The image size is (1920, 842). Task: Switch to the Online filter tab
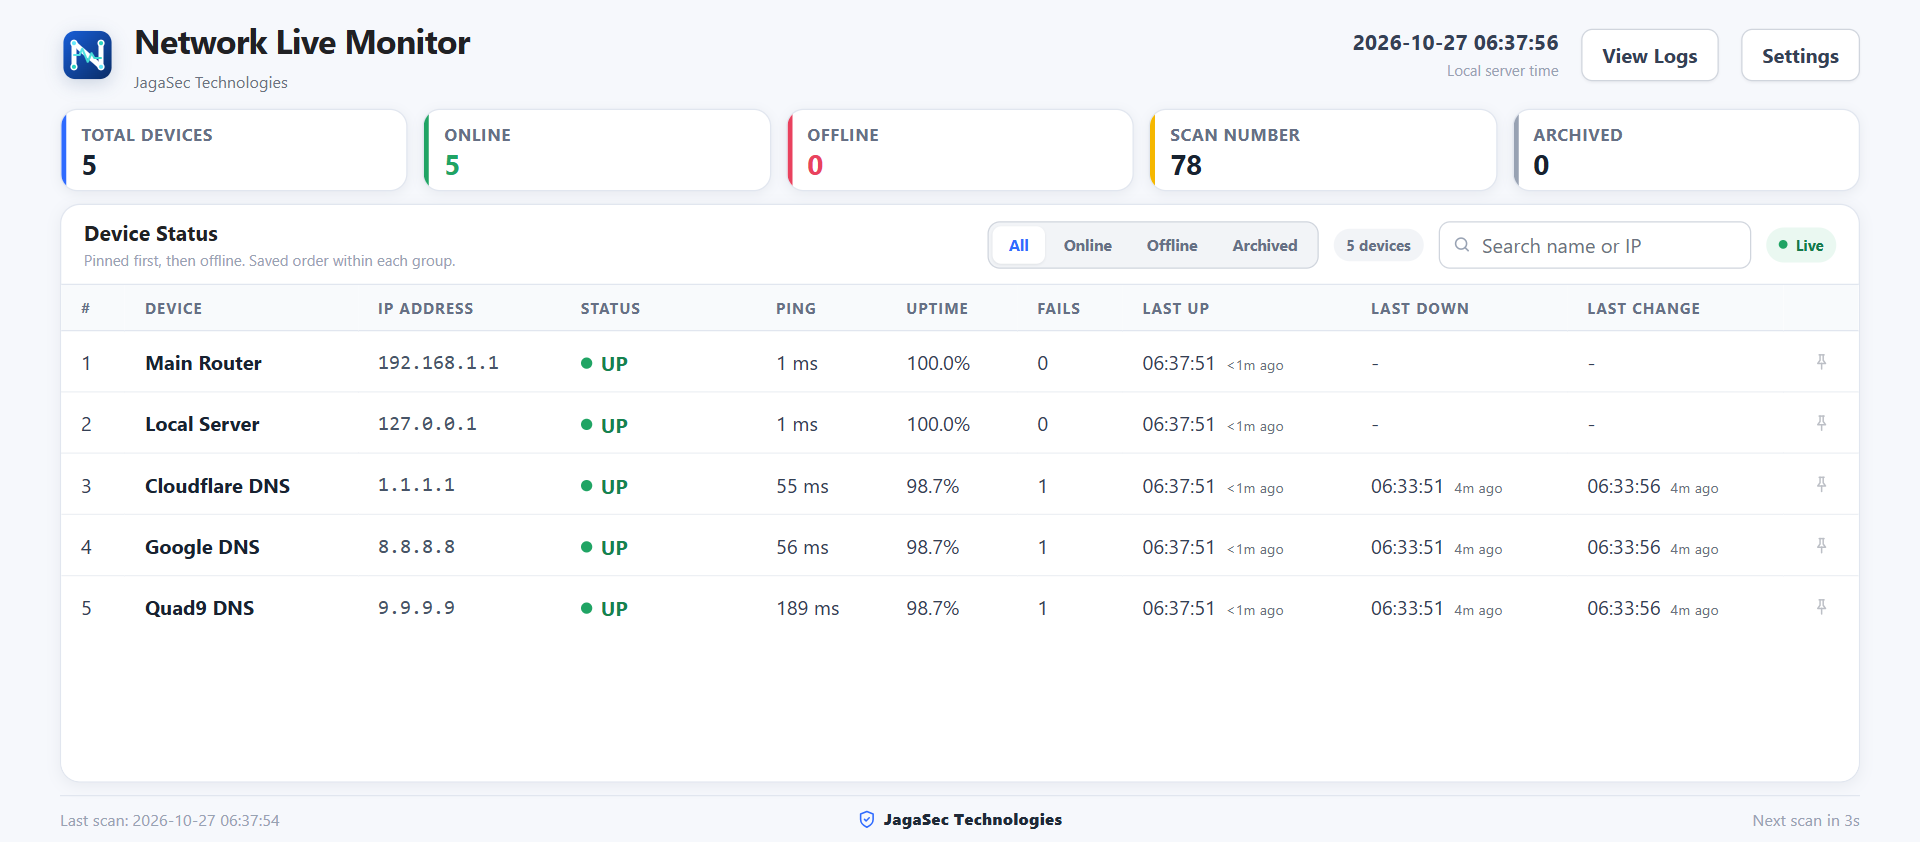pyautogui.click(x=1087, y=245)
